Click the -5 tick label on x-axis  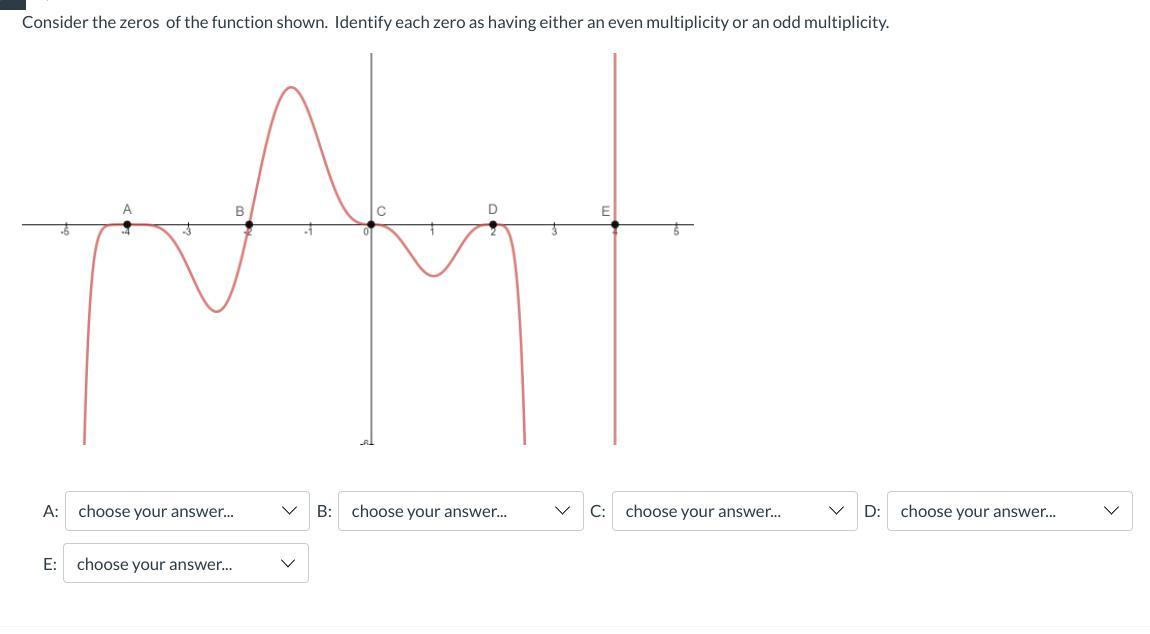(66, 232)
